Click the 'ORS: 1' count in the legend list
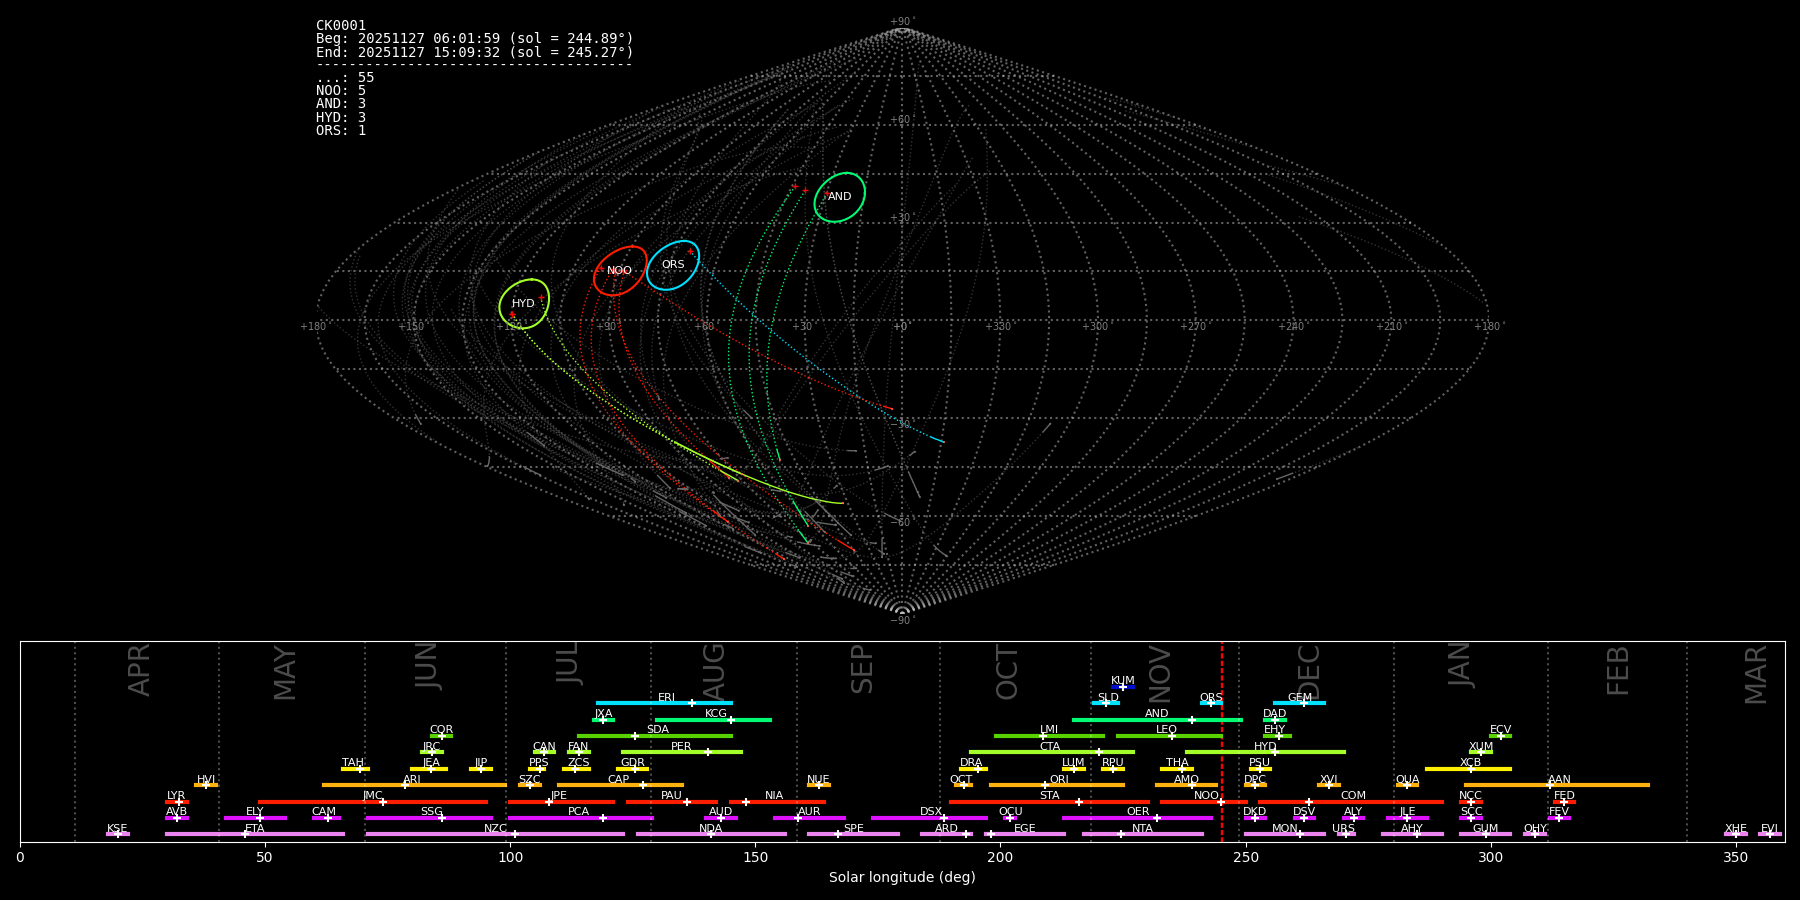Image resolution: width=1800 pixels, height=900 pixels. coord(341,131)
